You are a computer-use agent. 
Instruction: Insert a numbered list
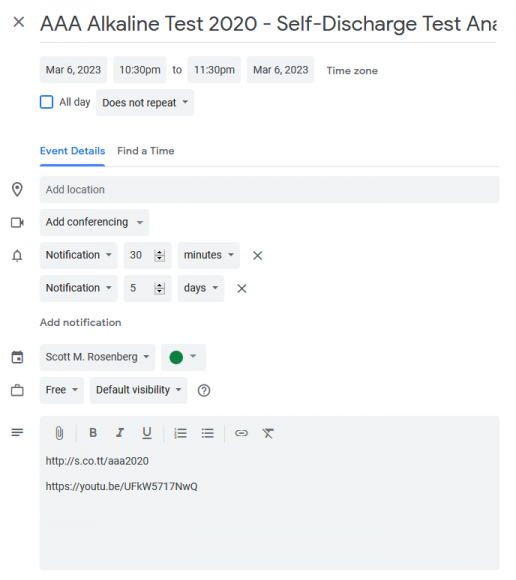pos(181,433)
